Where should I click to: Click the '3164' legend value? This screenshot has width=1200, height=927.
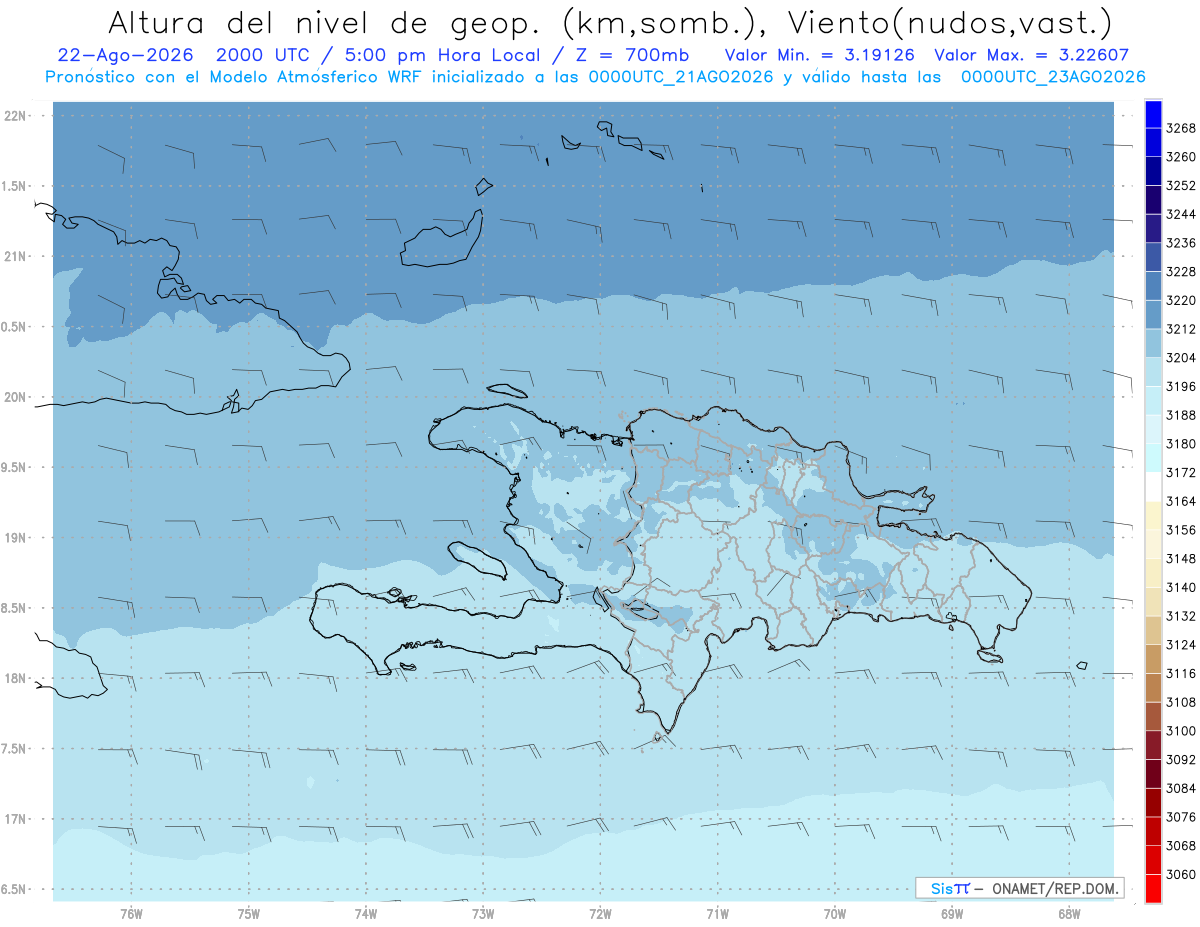1181,501
